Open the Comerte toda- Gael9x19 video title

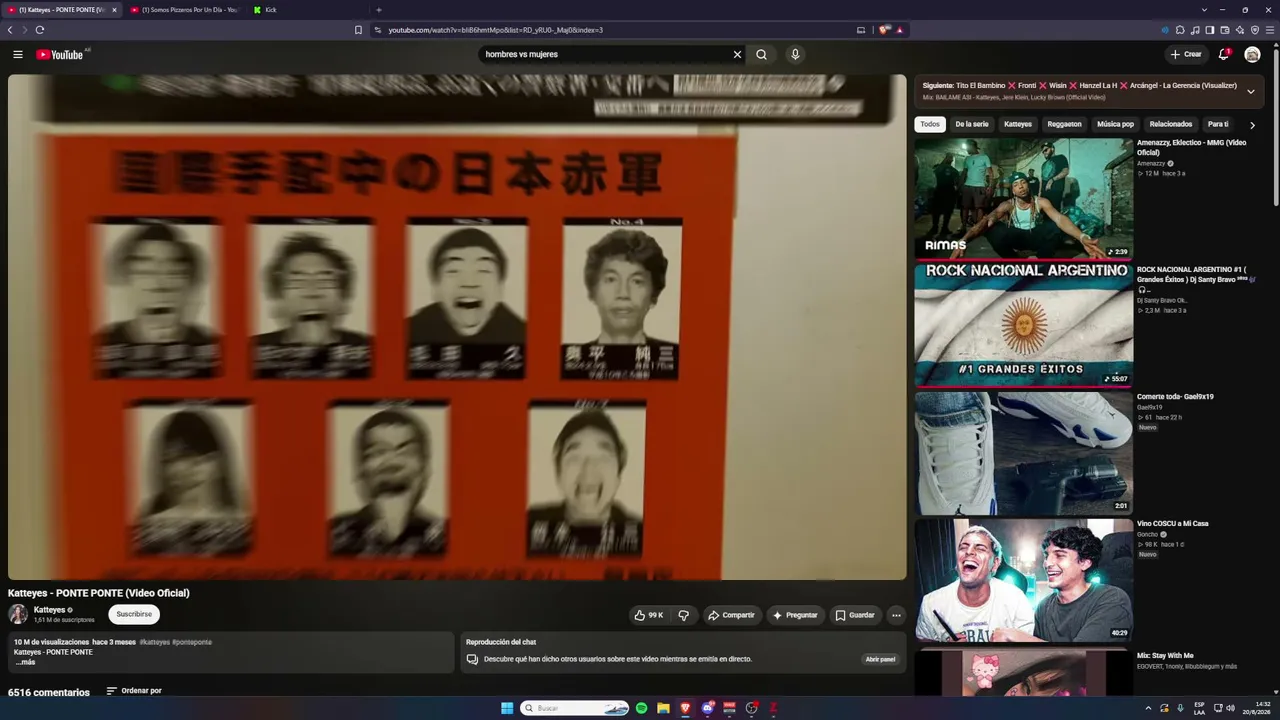coord(1175,397)
